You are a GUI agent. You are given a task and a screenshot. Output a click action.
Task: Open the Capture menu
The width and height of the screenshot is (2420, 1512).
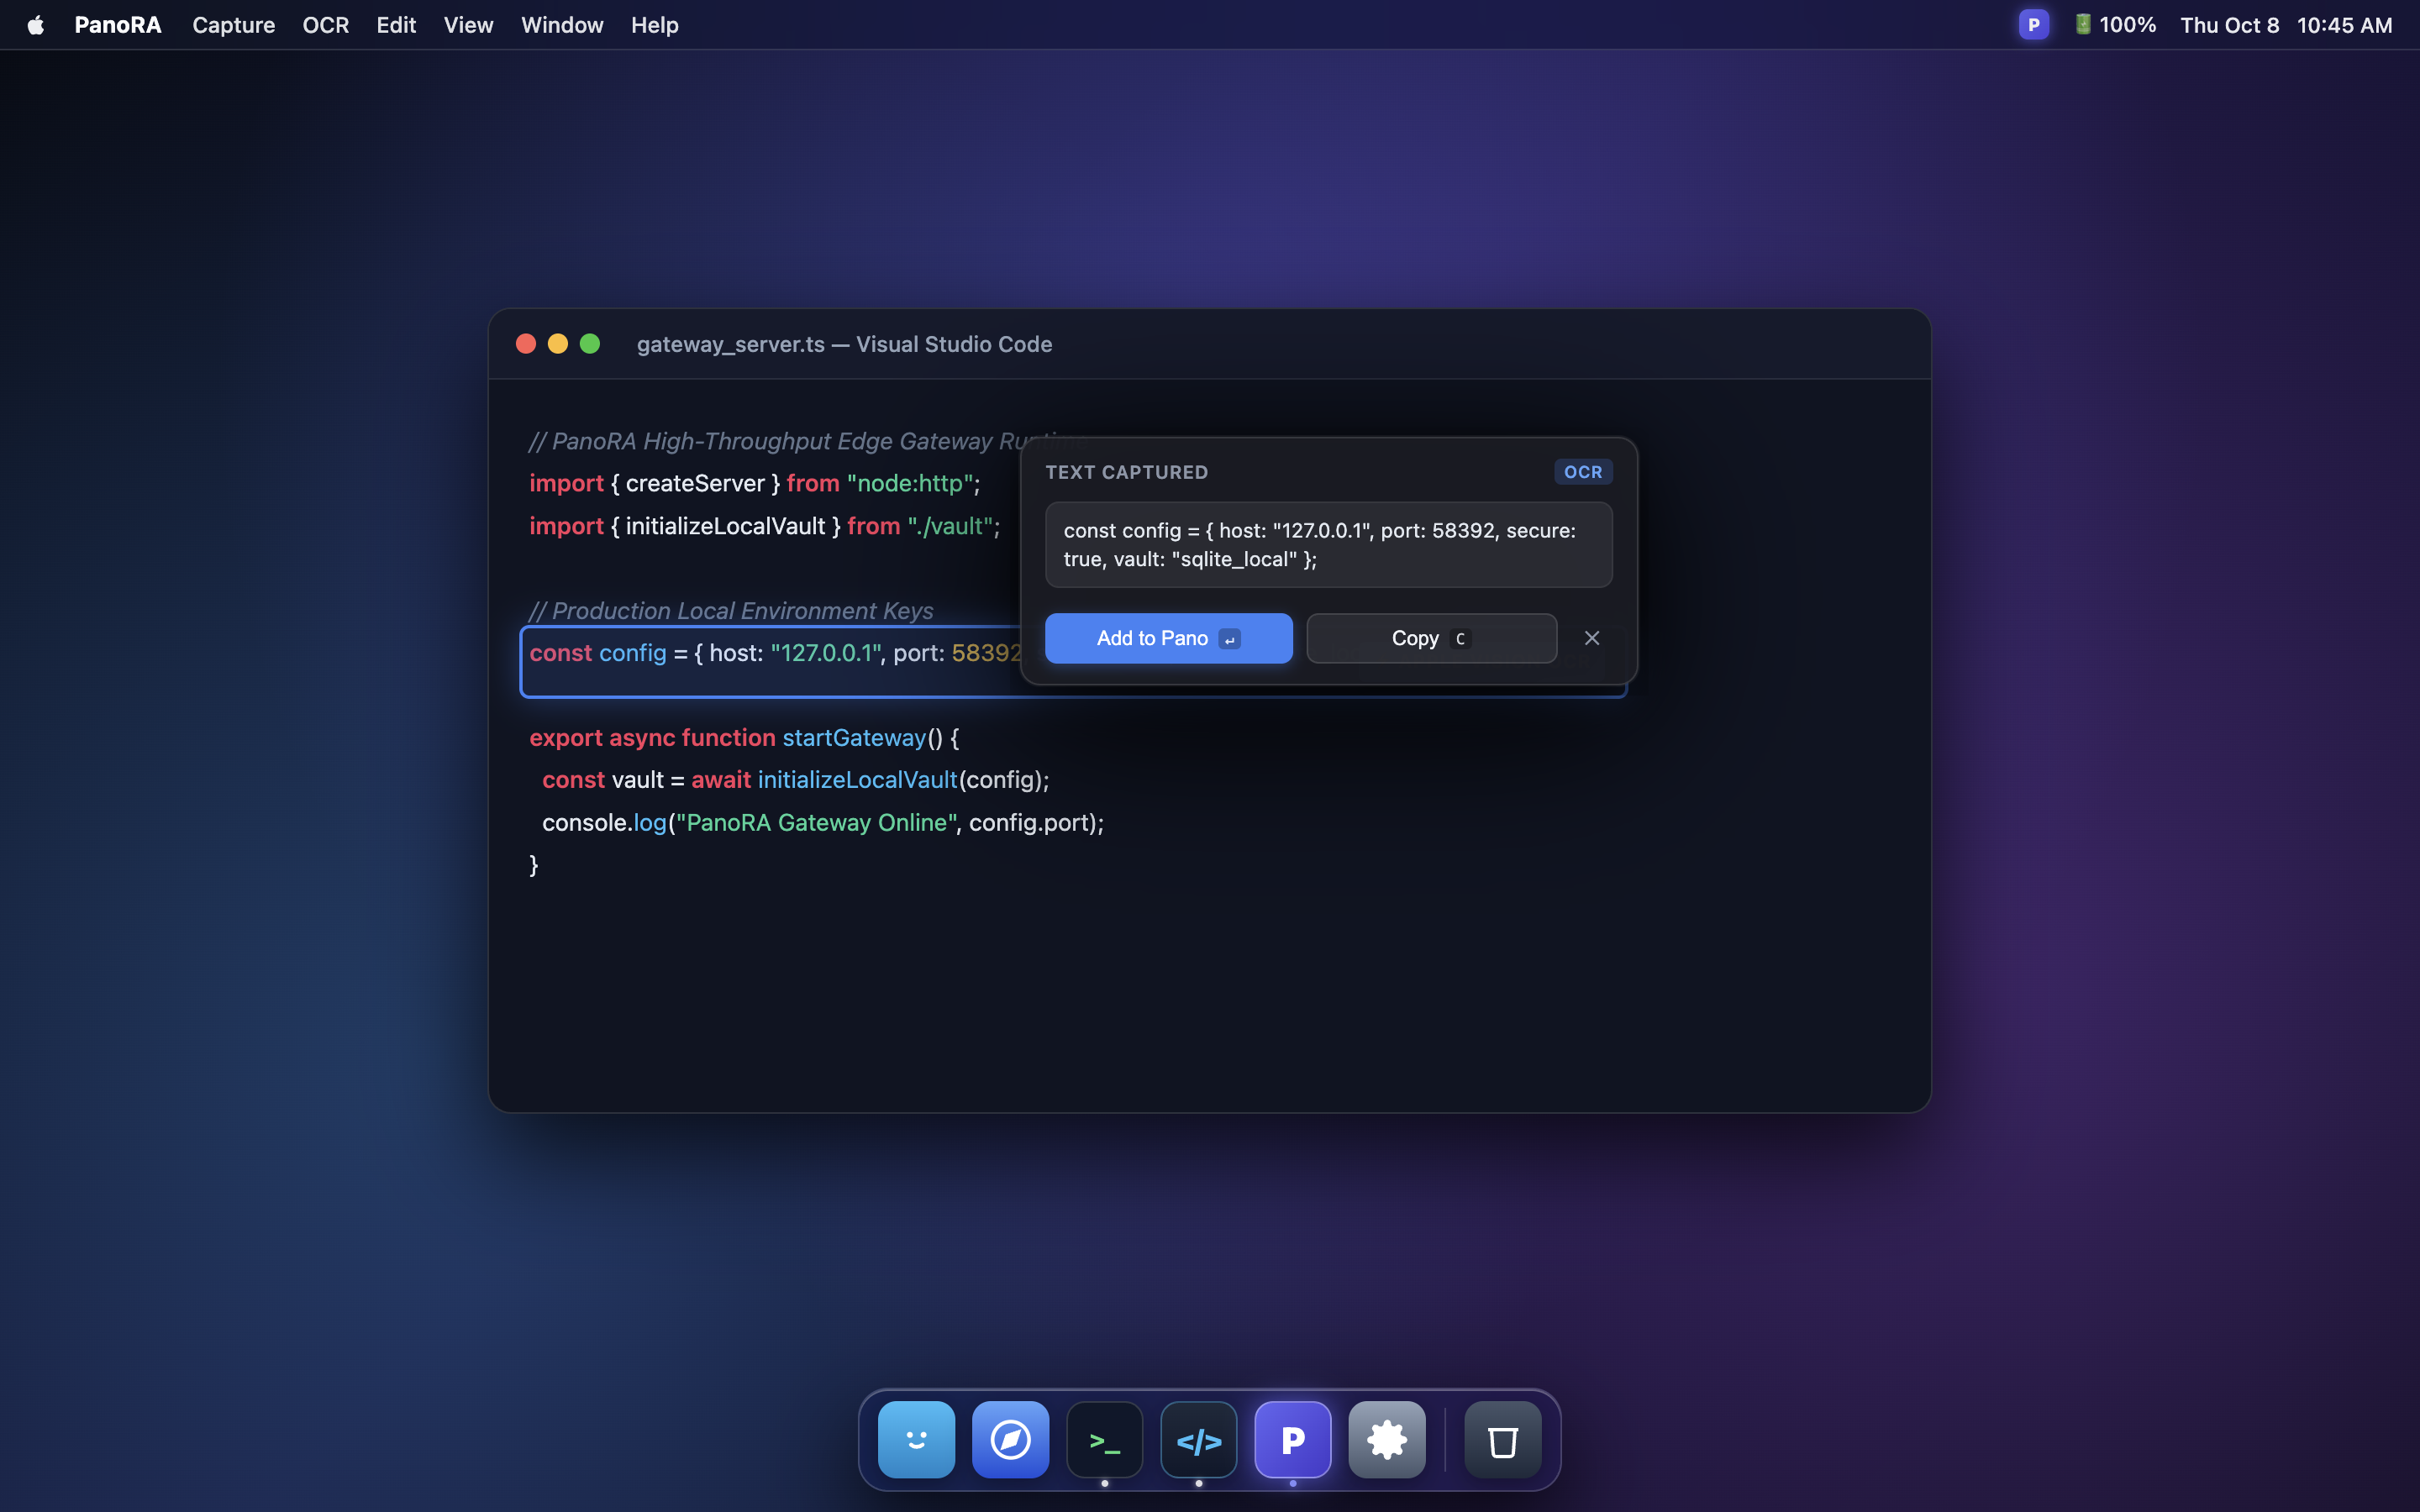pos(233,25)
